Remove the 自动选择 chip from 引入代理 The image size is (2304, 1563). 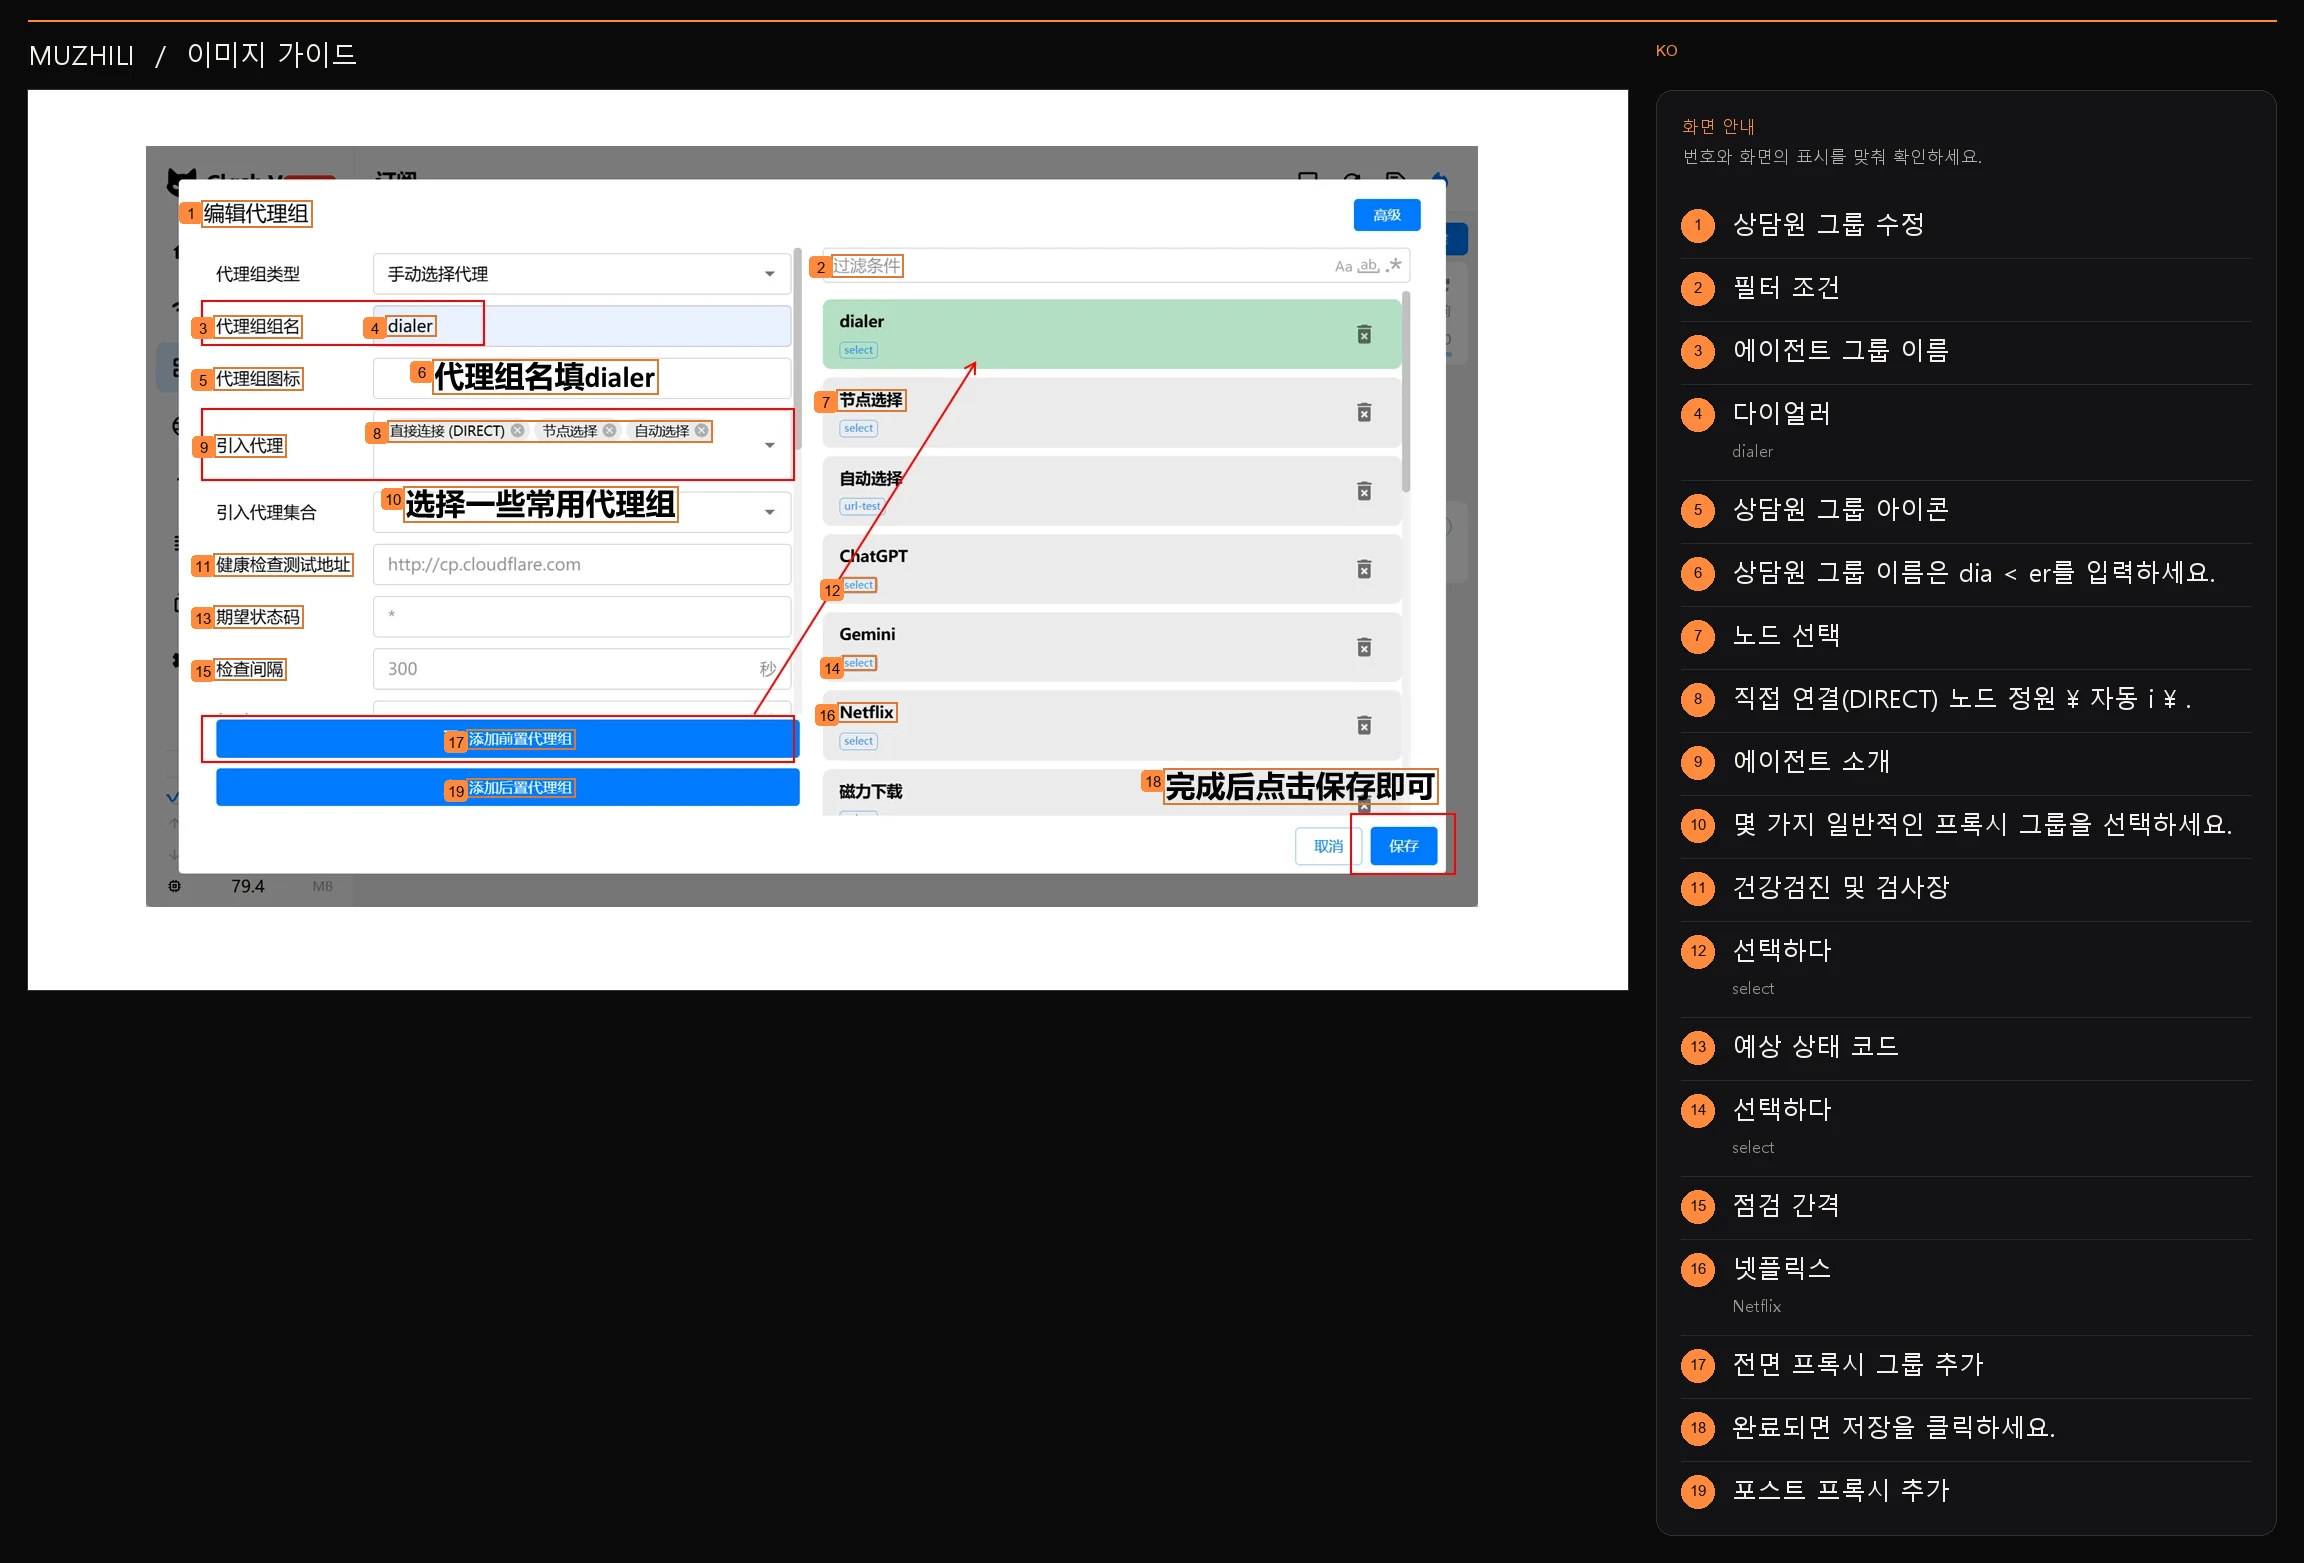point(702,431)
